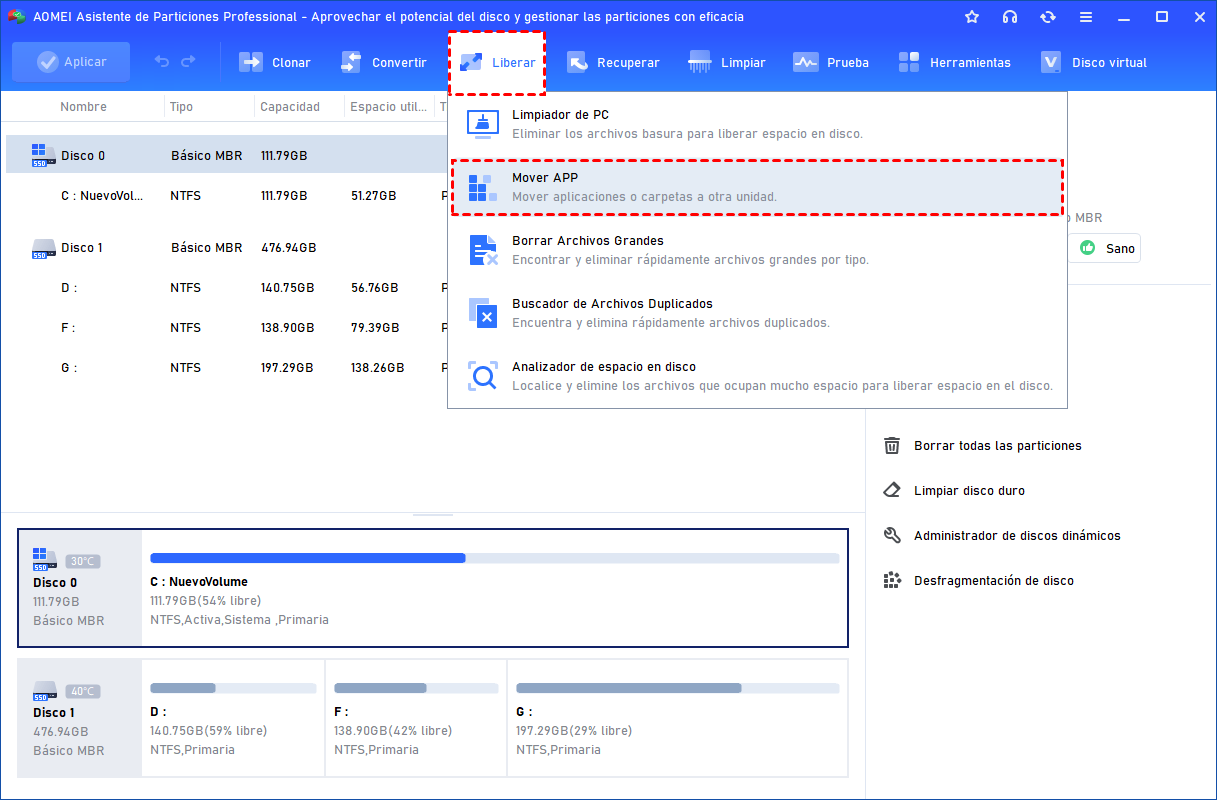Click the bookmark star icon in title bar

(972, 17)
